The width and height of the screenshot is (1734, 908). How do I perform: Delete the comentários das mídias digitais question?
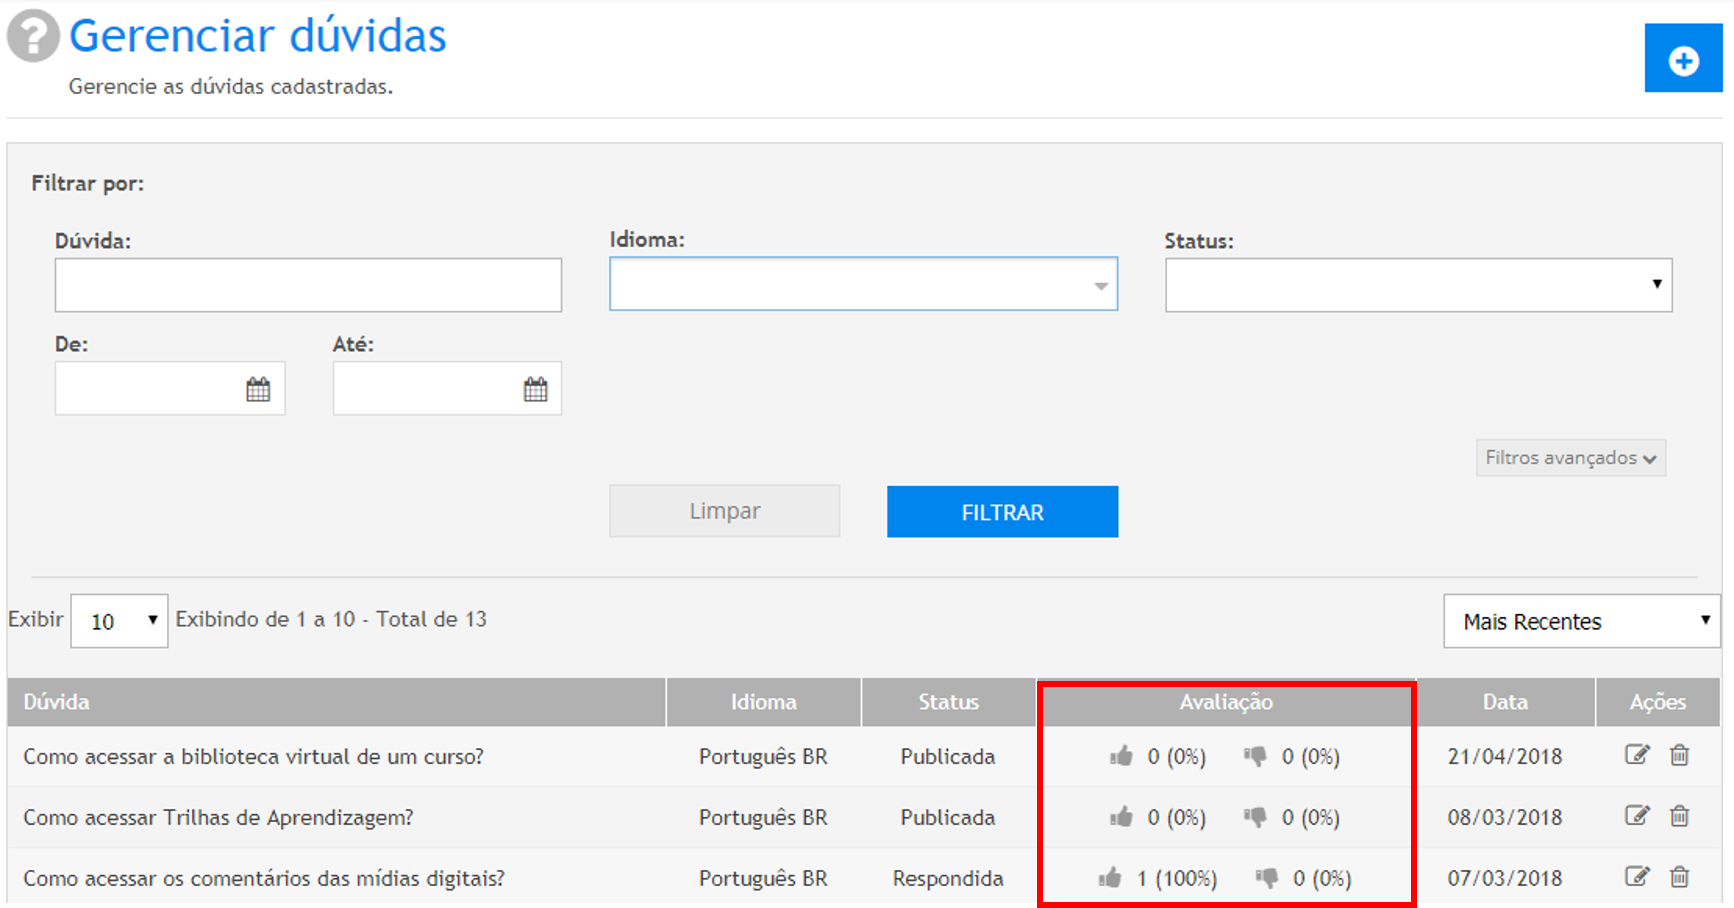tap(1679, 877)
